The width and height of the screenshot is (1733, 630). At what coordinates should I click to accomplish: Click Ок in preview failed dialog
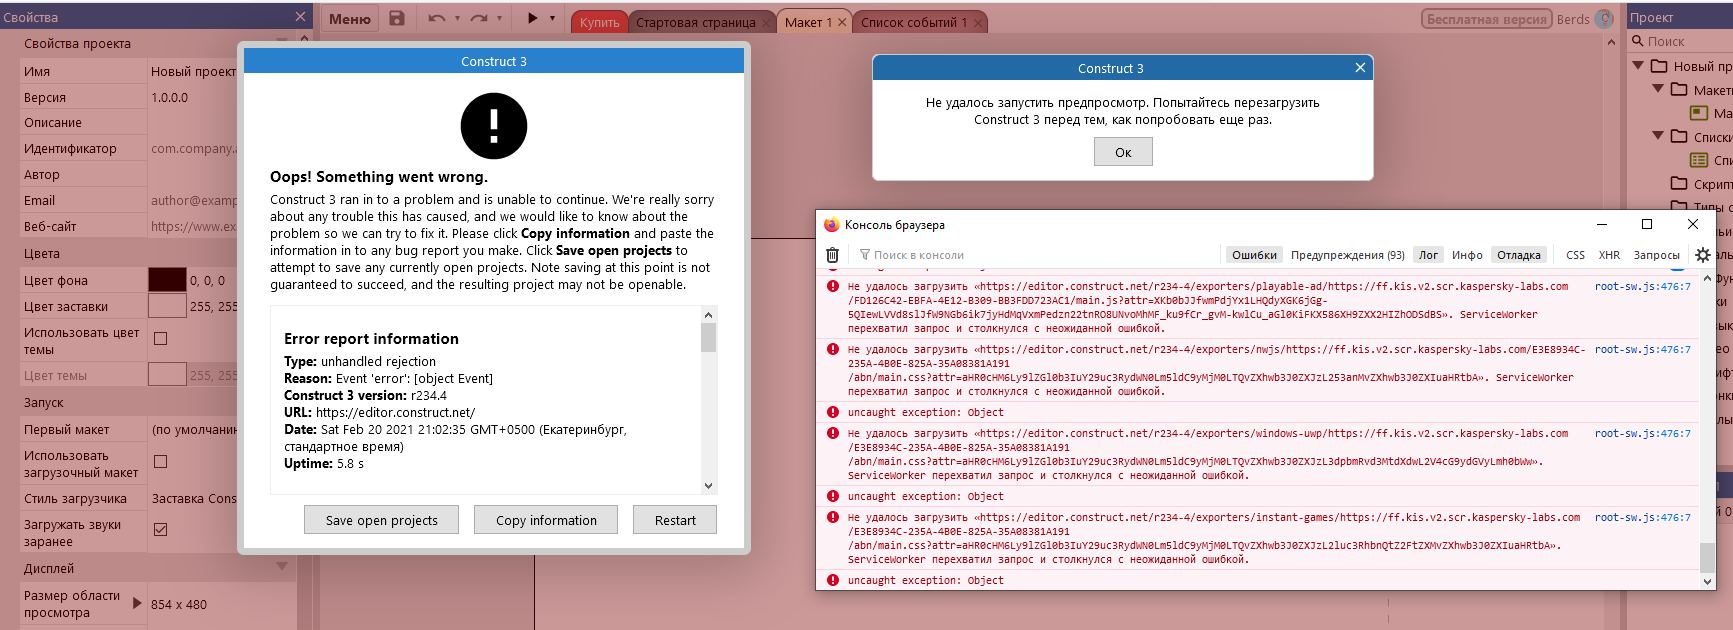pos(1123,152)
